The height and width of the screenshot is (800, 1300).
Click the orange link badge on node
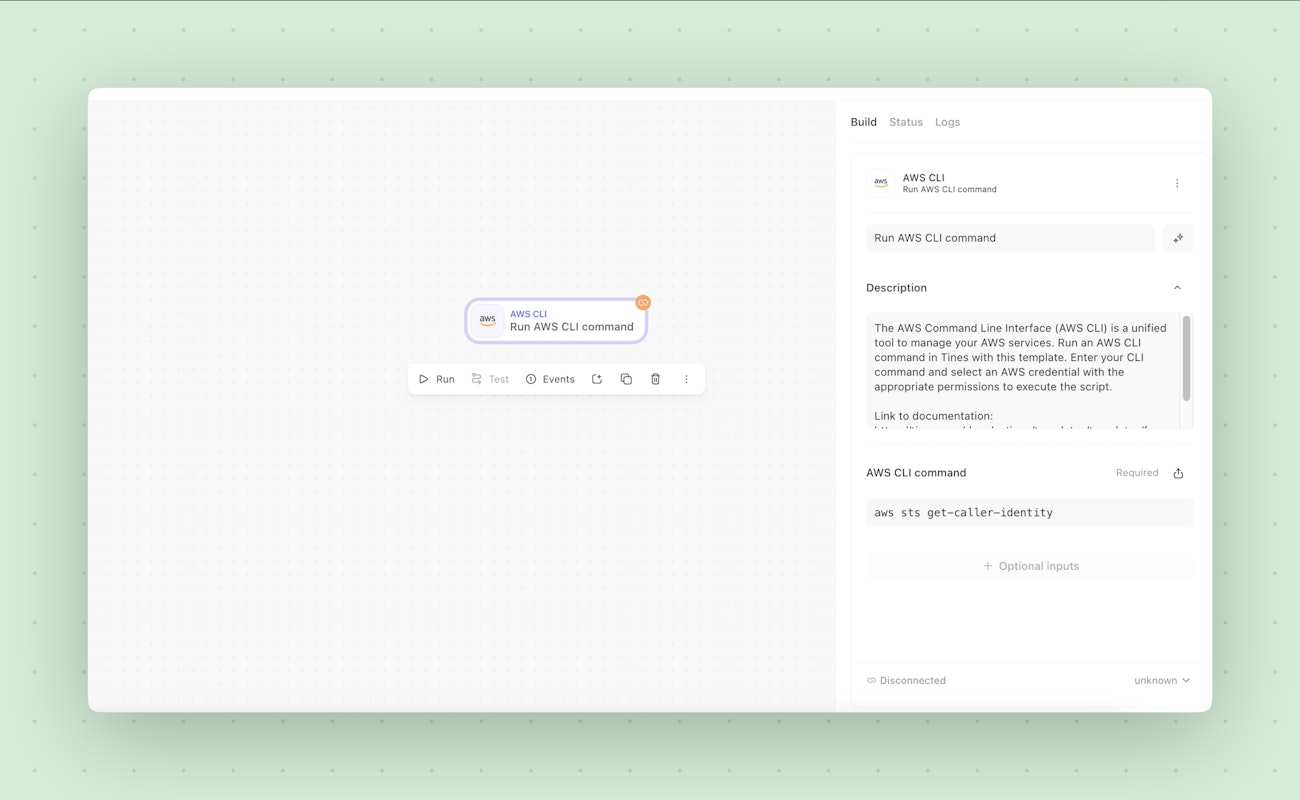click(x=643, y=302)
